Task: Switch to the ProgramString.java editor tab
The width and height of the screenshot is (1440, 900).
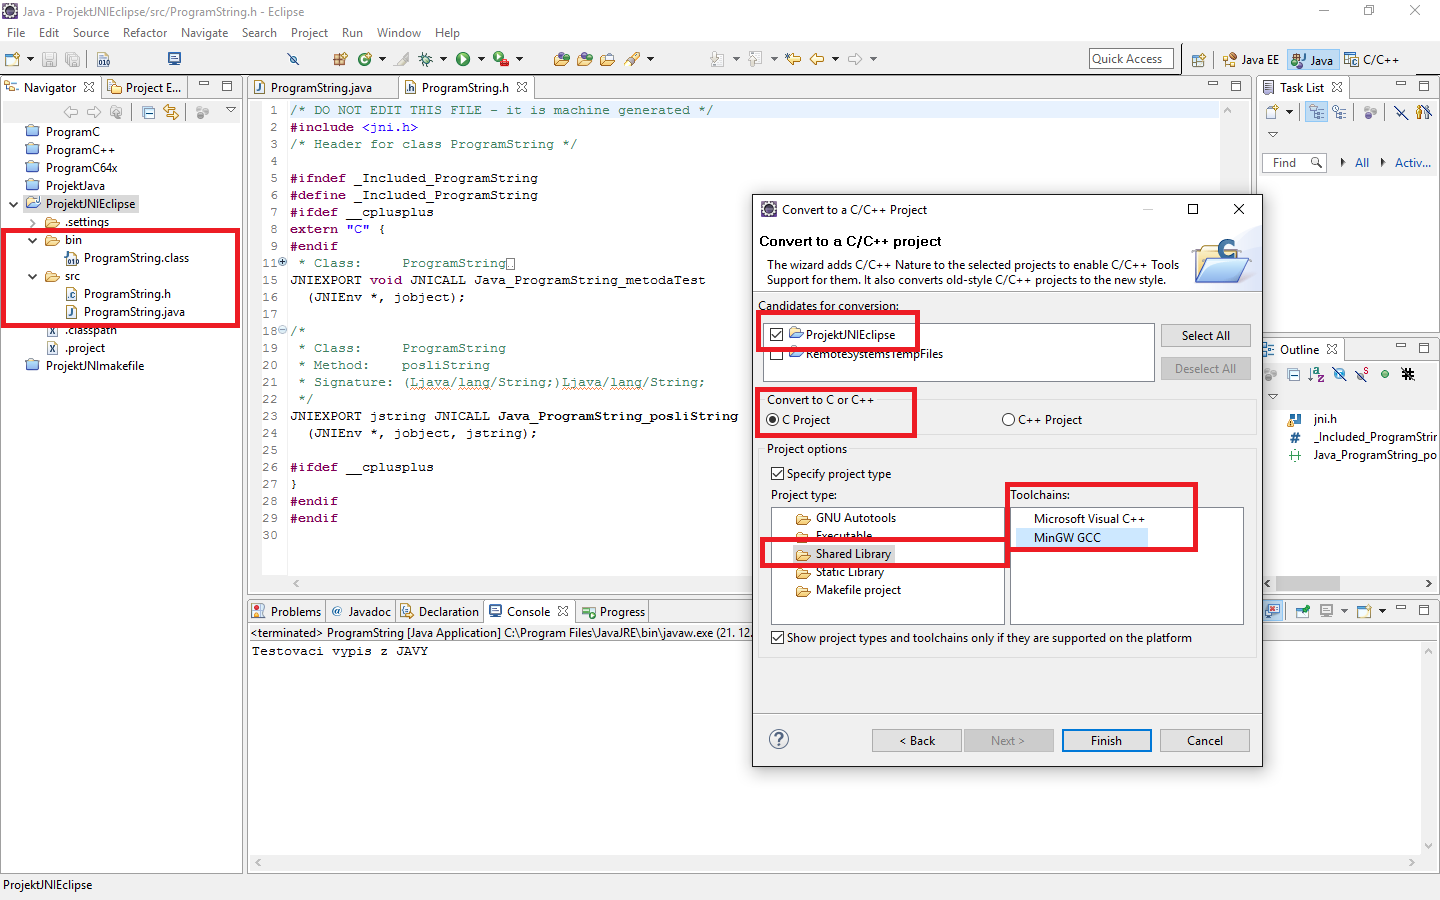Action: pyautogui.click(x=320, y=87)
